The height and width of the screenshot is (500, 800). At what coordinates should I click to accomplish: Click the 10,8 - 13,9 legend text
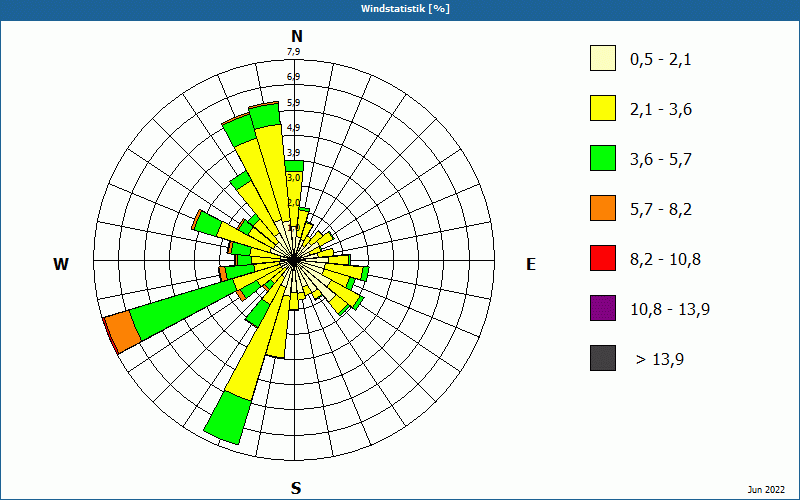(x=670, y=310)
